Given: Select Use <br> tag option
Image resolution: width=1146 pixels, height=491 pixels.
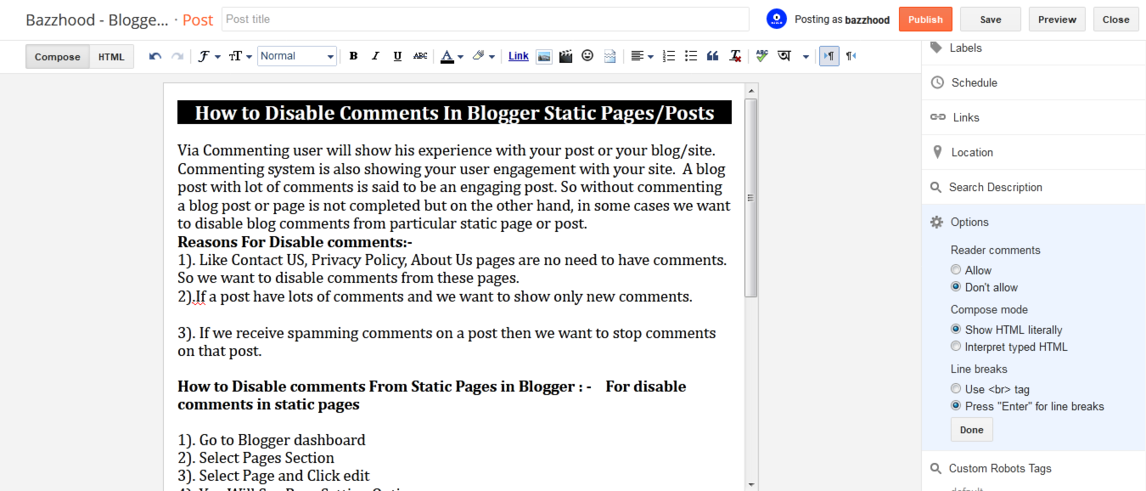Looking at the screenshot, I should coord(956,389).
